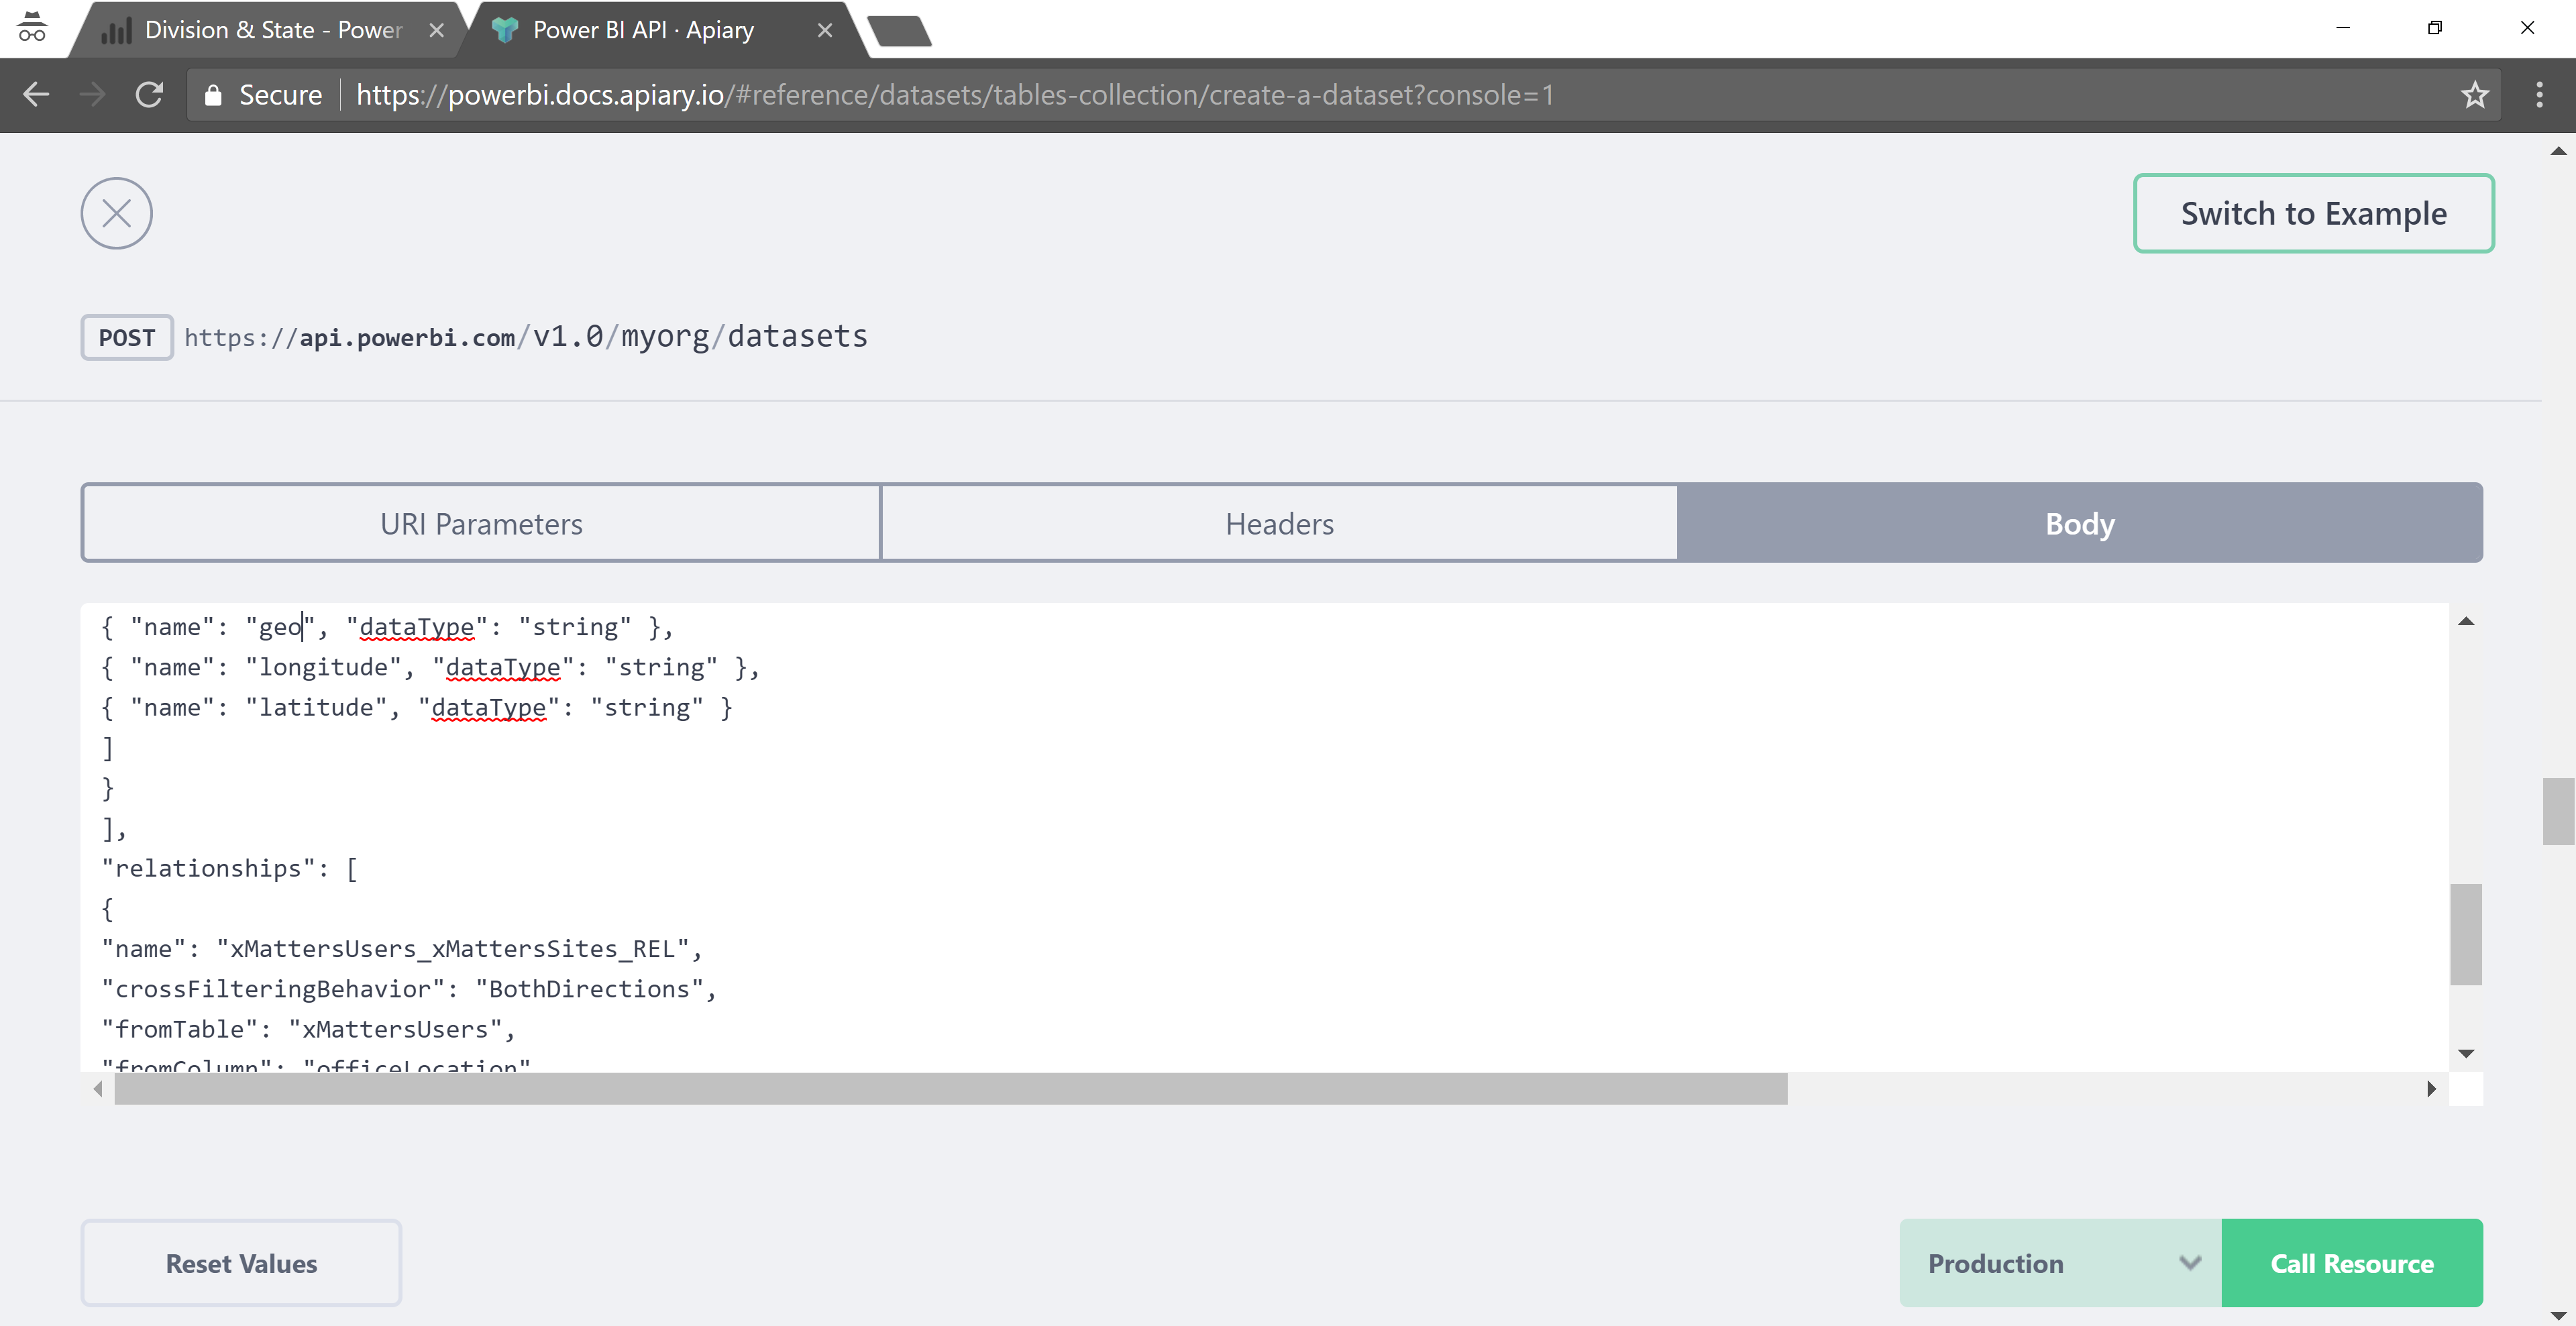Switch to the Headers tab

pos(1279,522)
